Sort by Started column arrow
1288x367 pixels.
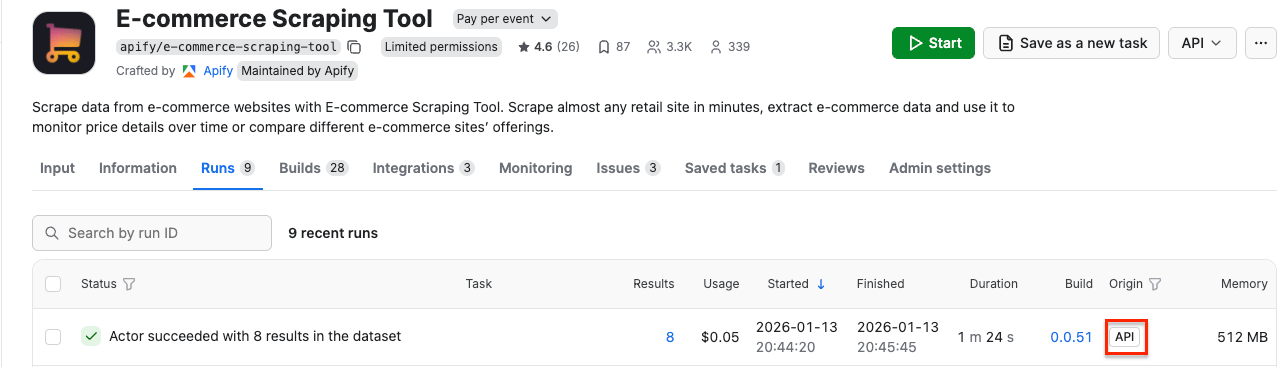coord(821,284)
